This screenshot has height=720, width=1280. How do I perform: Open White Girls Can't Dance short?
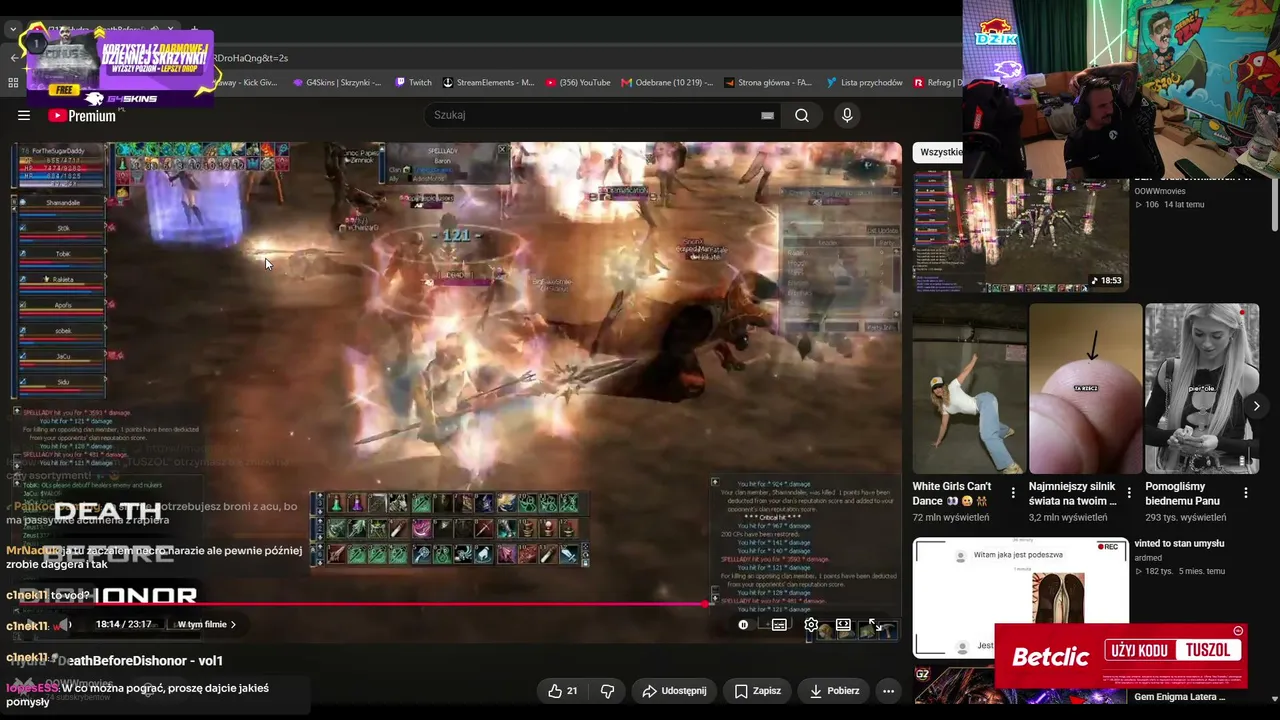point(969,388)
